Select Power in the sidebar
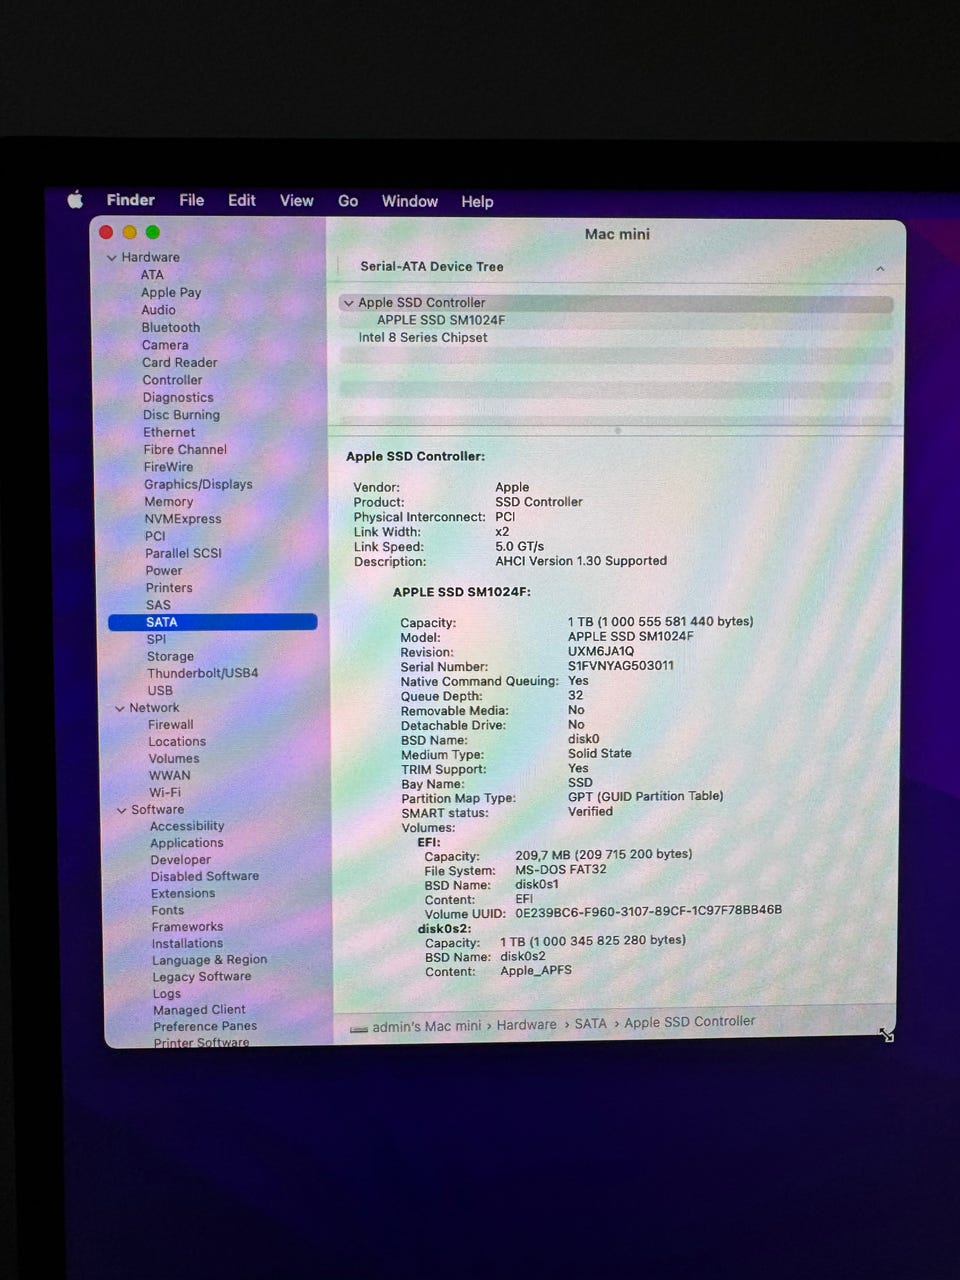 click(164, 571)
